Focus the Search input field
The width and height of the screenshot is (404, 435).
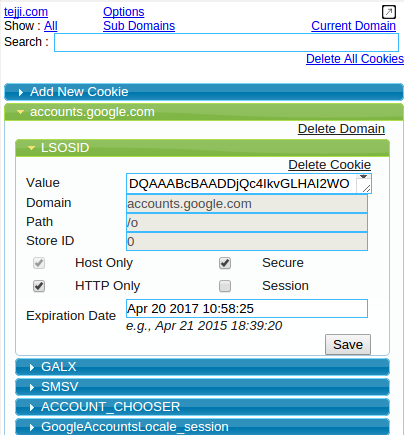pos(226,42)
